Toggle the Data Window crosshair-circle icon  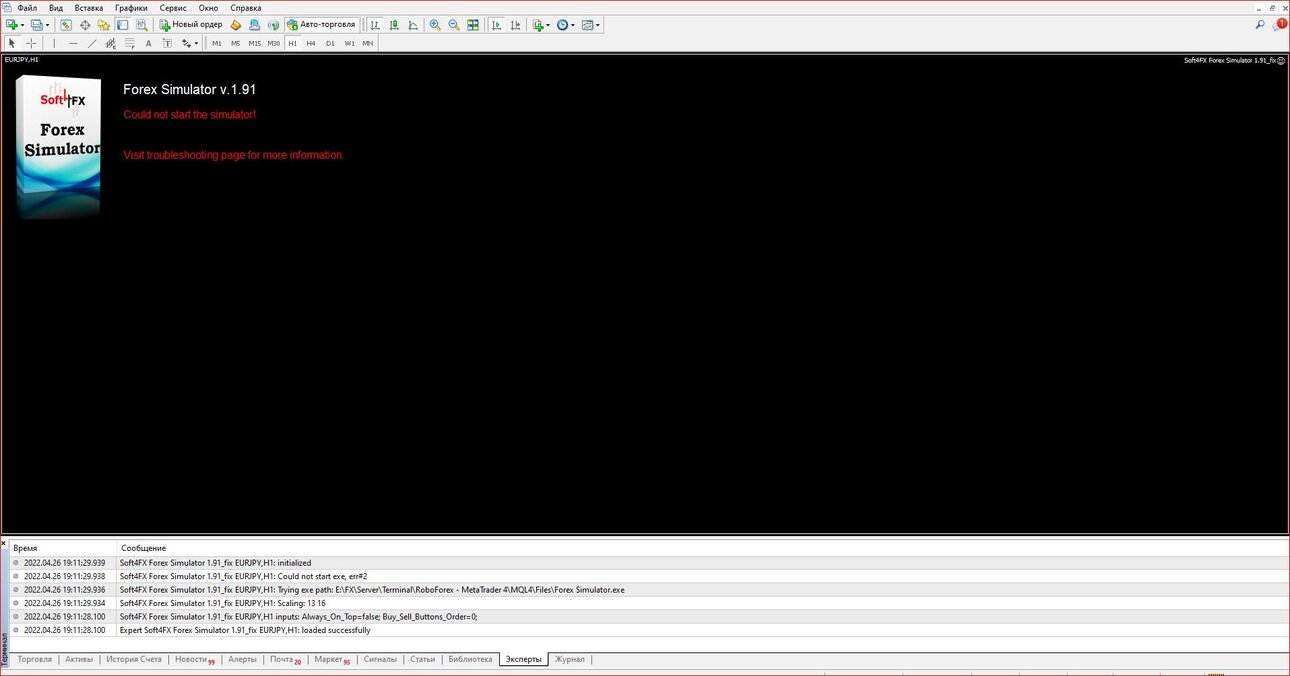tap(85, 25)
